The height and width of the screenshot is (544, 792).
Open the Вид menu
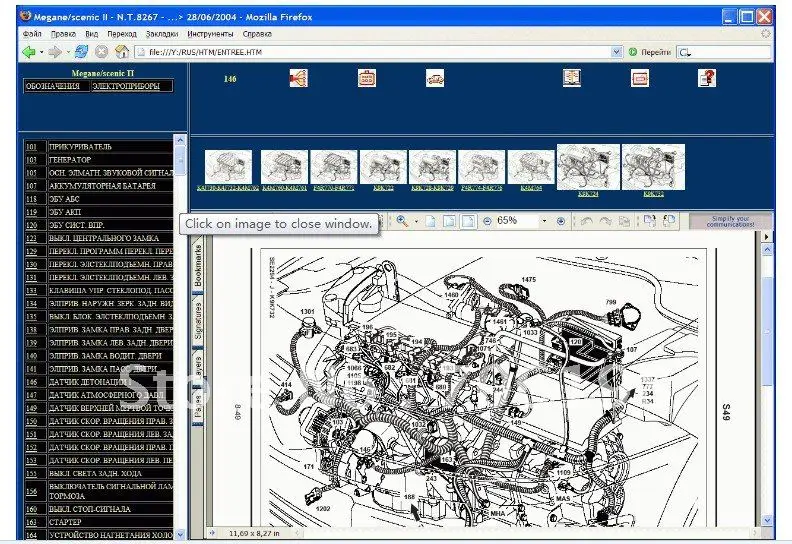[x=91, y=34]
